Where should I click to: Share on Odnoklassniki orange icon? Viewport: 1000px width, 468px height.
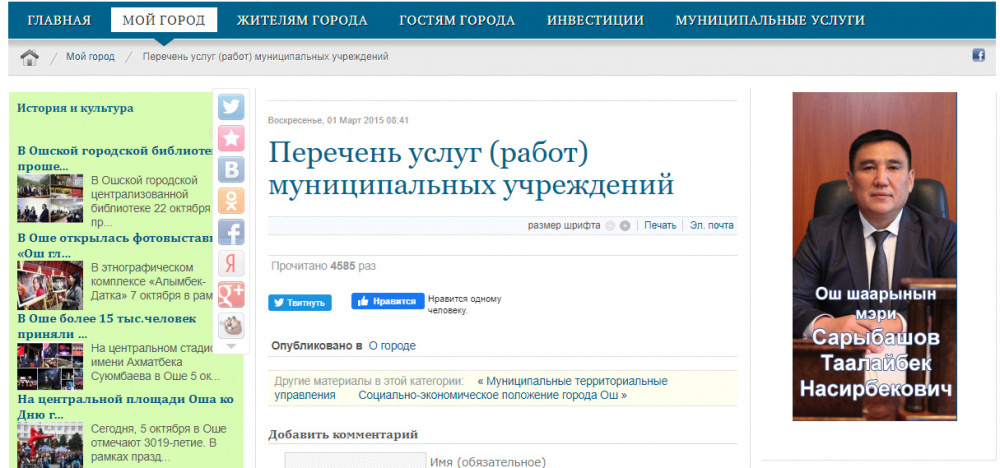coord(232,200)
